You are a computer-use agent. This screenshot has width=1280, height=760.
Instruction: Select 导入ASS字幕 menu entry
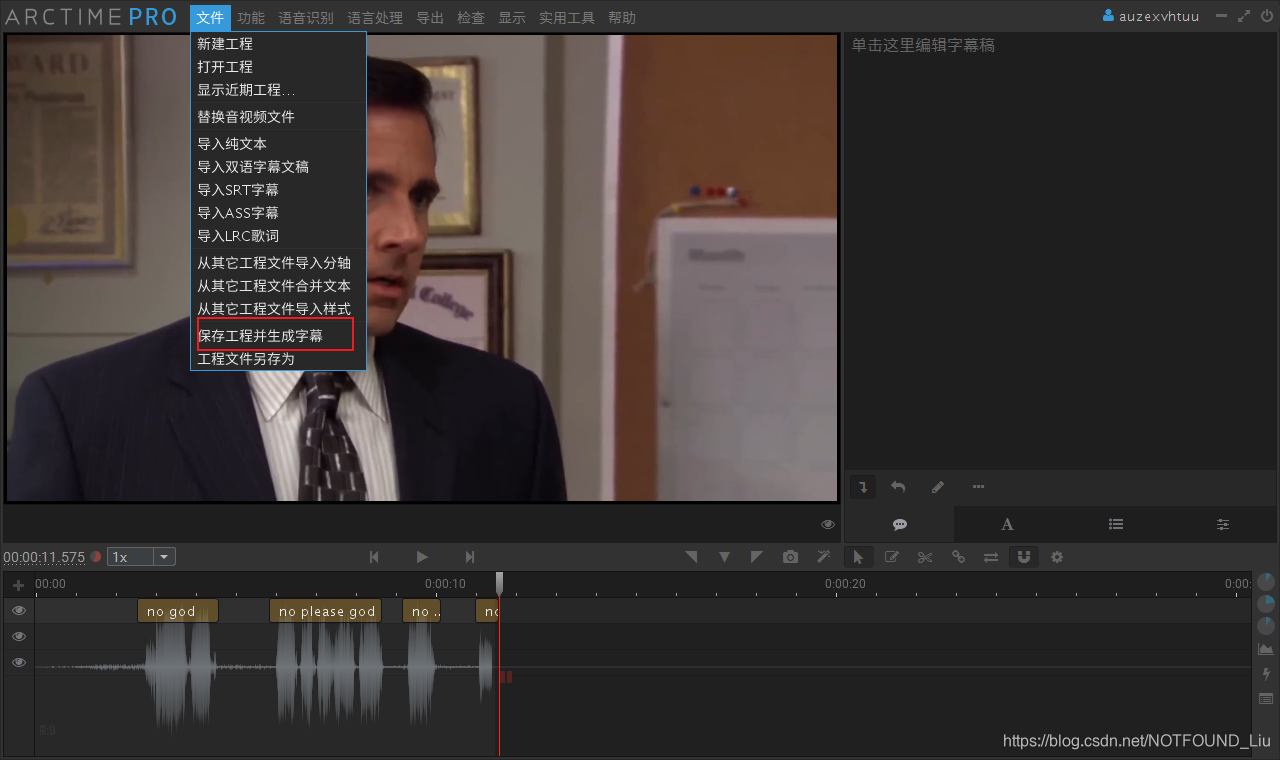pyautogui.click(x=278, y=213)
